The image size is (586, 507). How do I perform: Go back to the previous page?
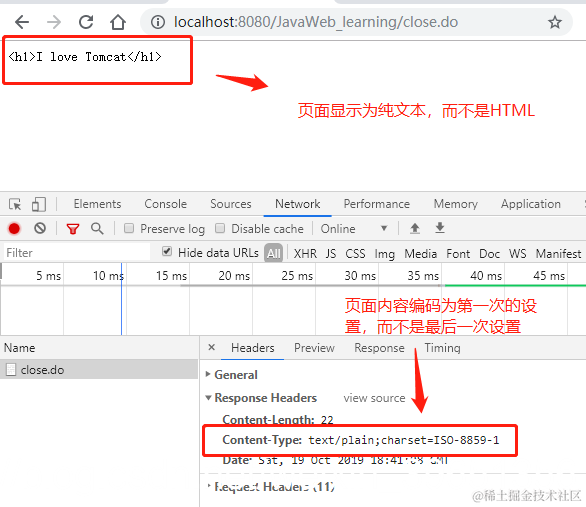tap(22, 22)
